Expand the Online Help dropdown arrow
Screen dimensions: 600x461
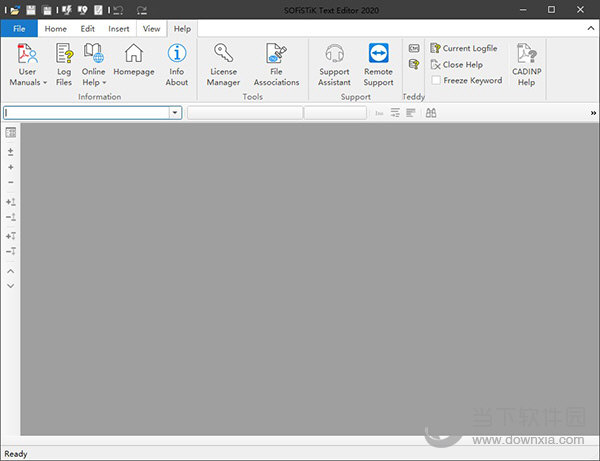click(104, 83)
